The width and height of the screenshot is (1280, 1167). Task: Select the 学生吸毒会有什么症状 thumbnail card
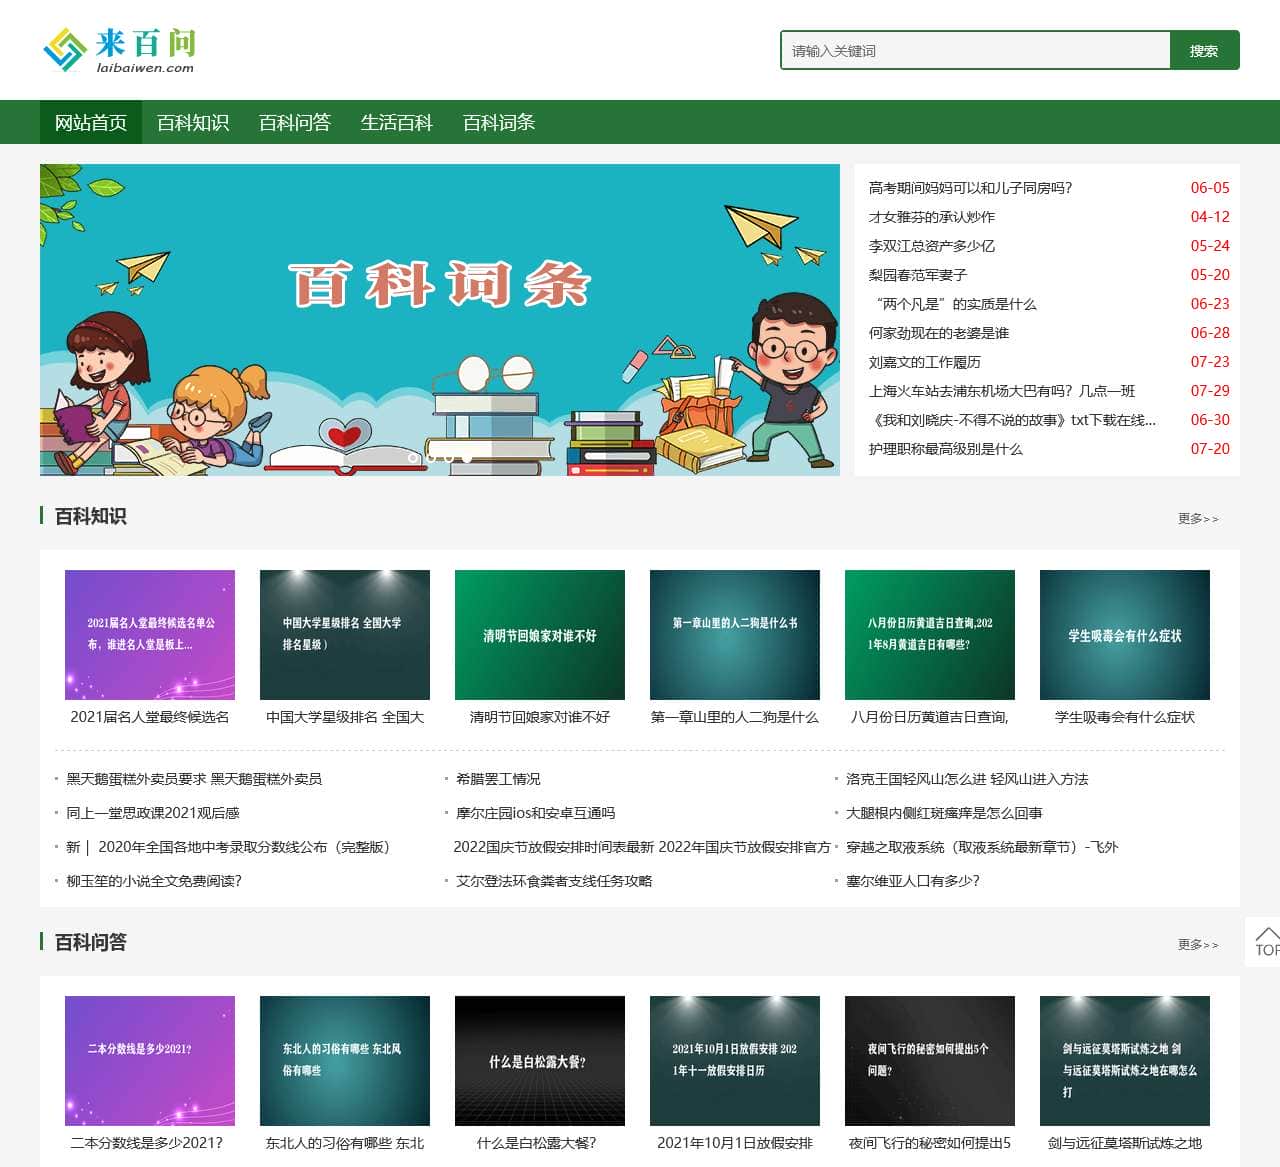click(1125, 634)
